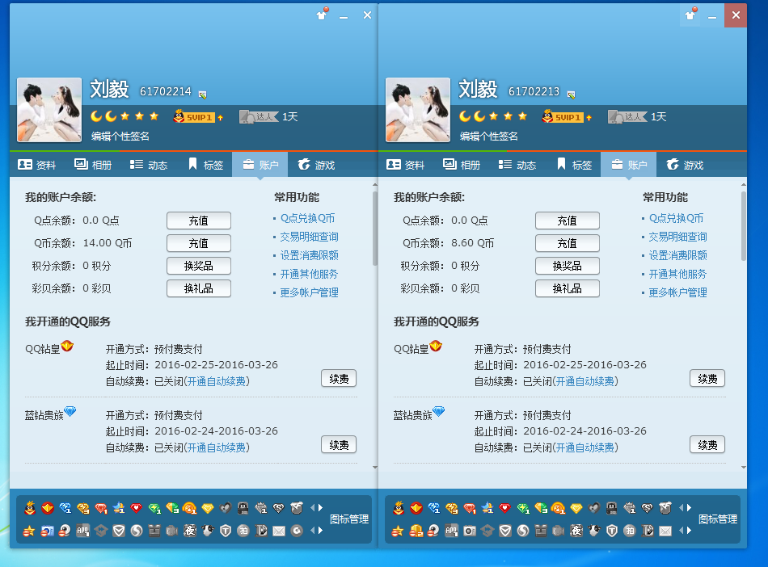Click the scrollbar up arrow in window 61702213
Screen dimensions: 768x567
(x=744, y=185)
